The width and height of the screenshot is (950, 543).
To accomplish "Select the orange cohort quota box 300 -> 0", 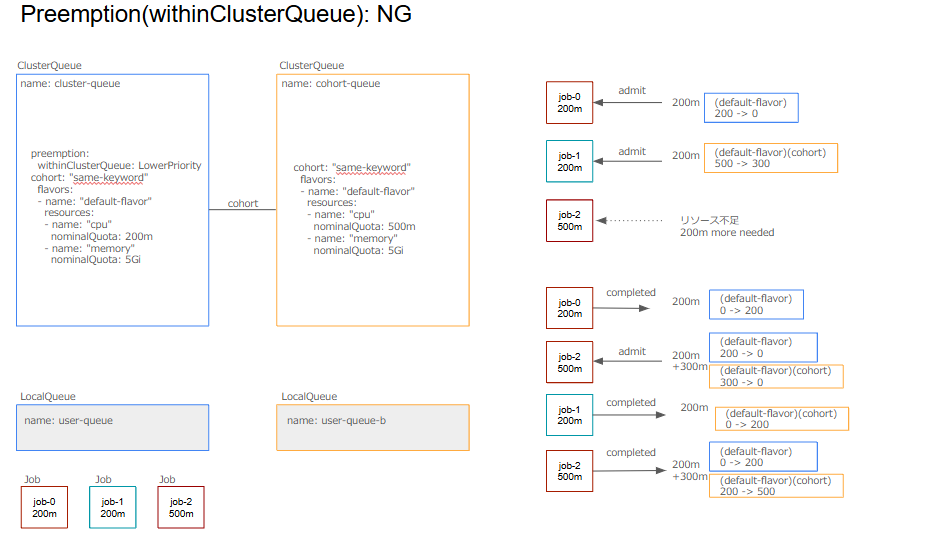I will tap(777, 376).
